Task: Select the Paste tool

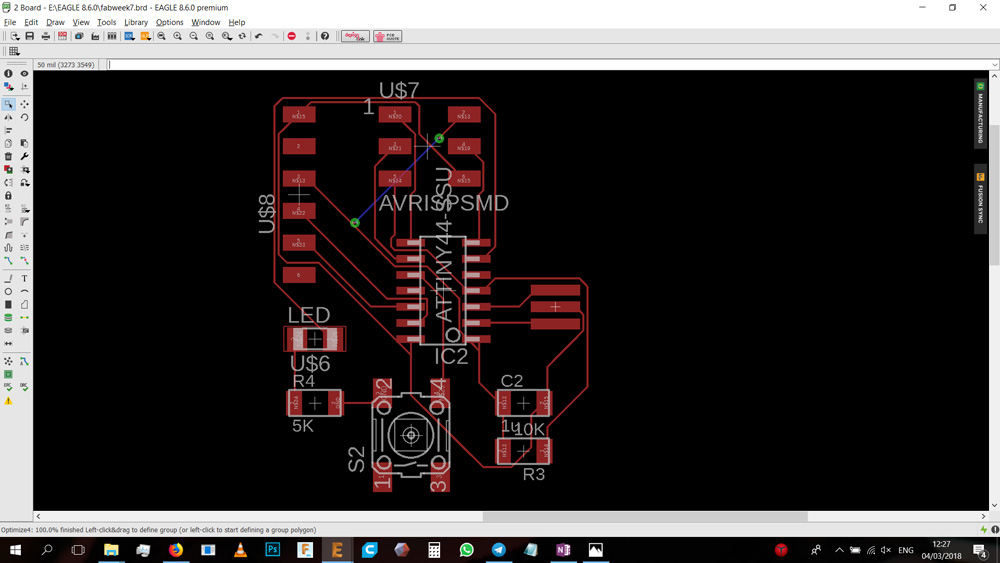Action: (x=24, y=143)
